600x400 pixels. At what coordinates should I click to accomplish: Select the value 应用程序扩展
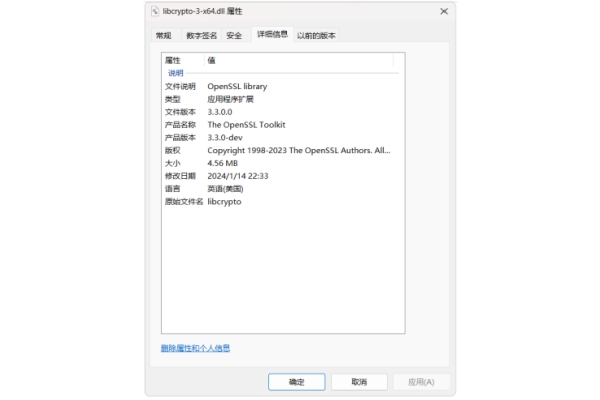pyautogui.click(x=230, y=99)
